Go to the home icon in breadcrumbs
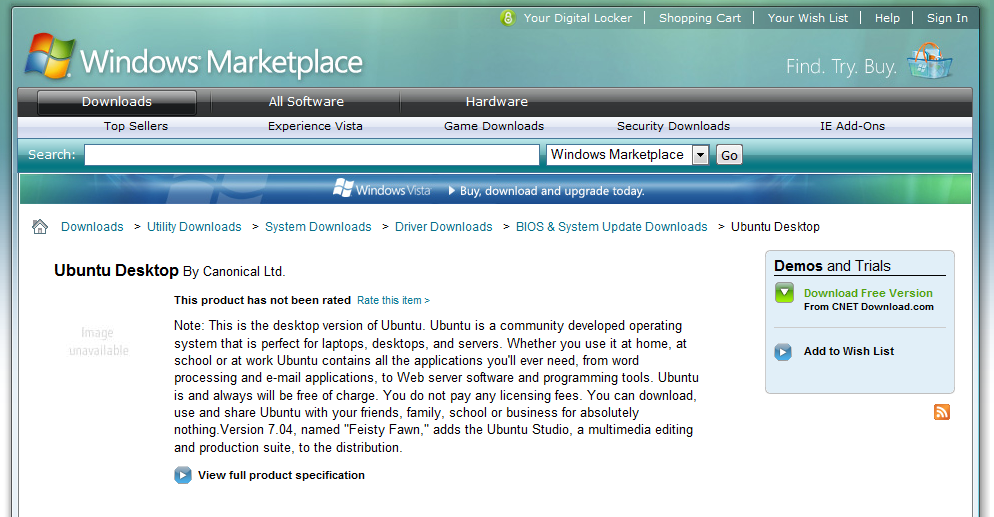 (40, 226)
